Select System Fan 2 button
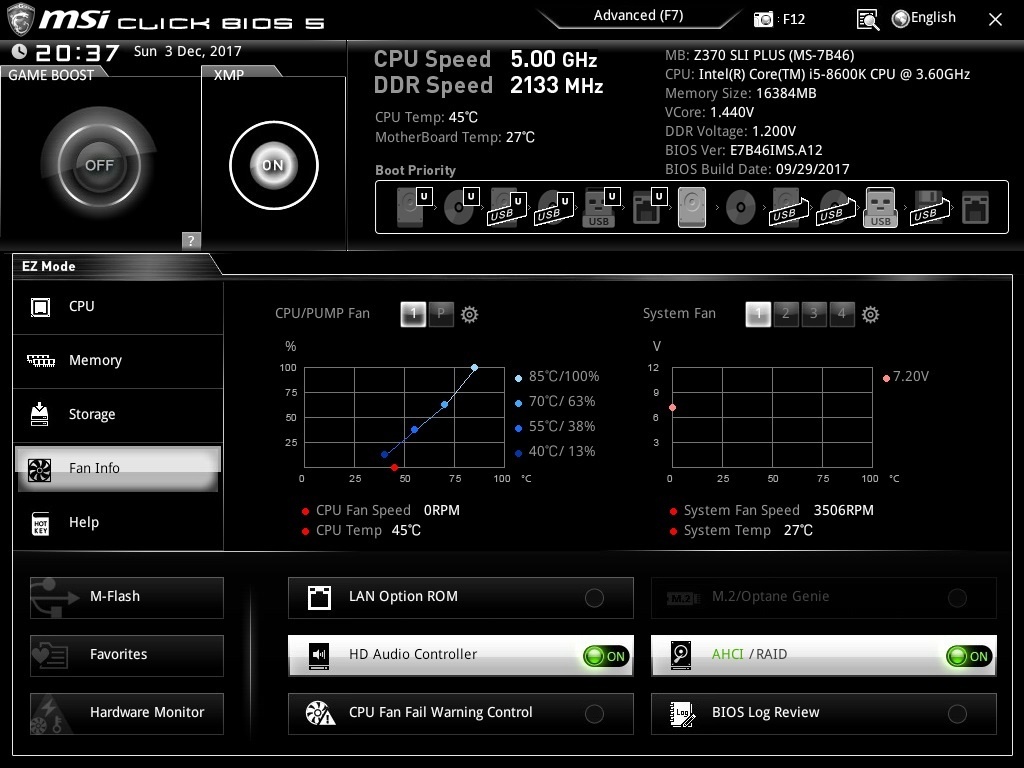The image size is (1024, 768). pos(786,314)
